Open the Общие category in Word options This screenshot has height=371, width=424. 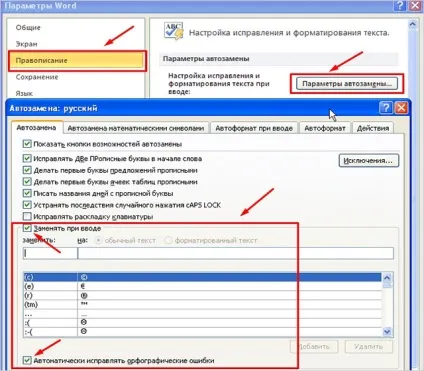(28, 28)
